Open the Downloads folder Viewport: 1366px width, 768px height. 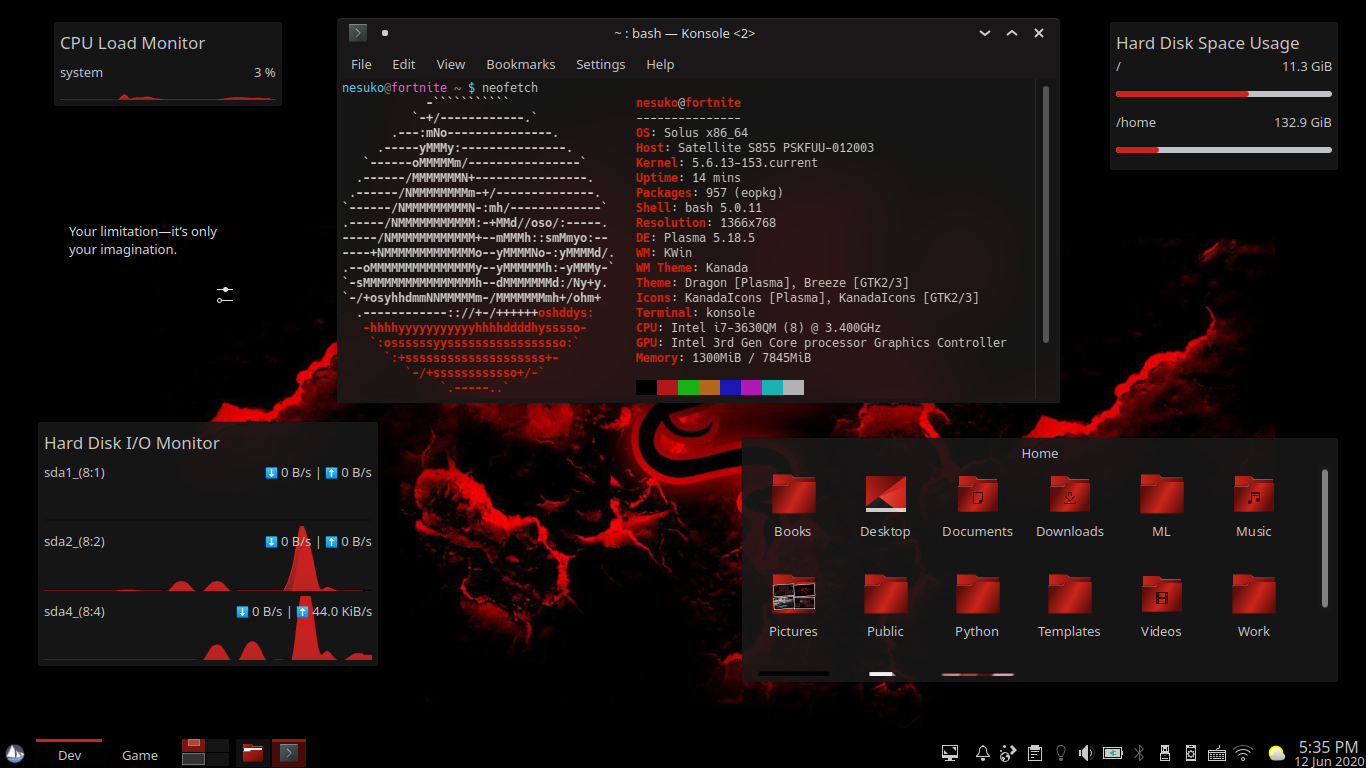pos(1069,506)
